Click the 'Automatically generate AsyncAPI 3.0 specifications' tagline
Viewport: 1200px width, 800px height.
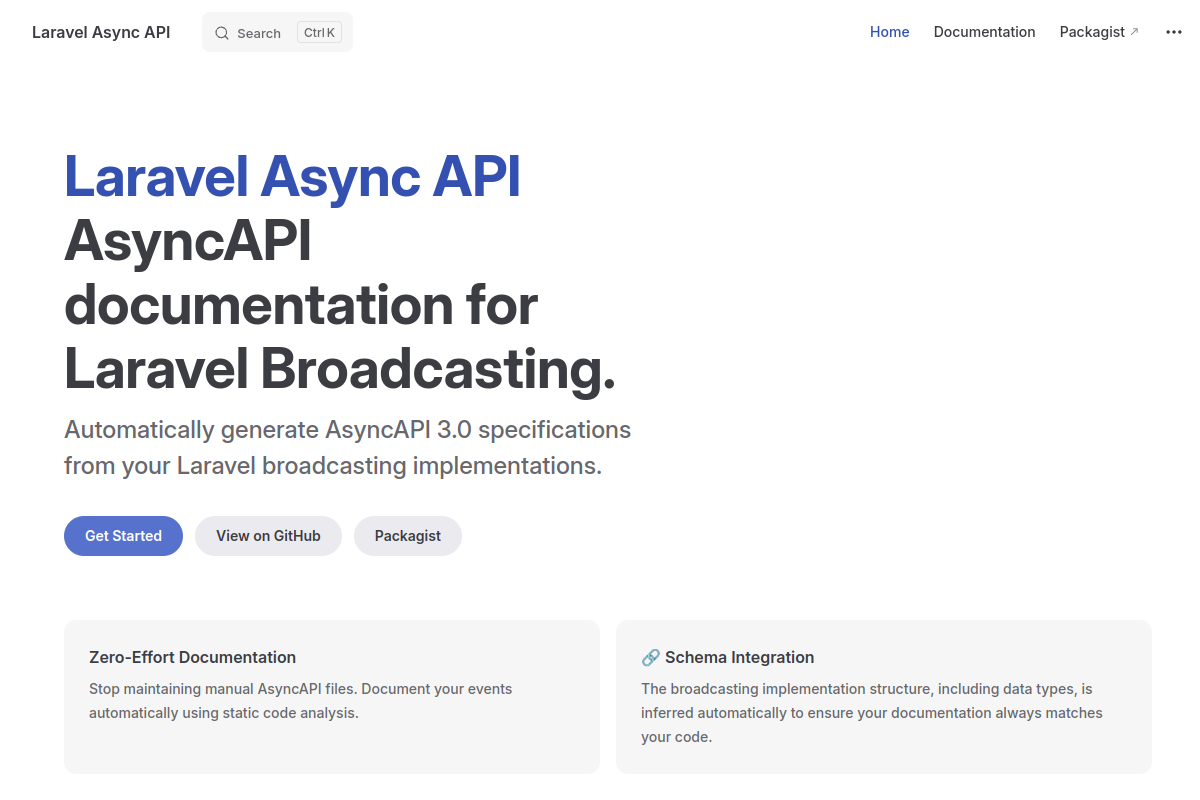pyautogui.click(x=348, y=430)
